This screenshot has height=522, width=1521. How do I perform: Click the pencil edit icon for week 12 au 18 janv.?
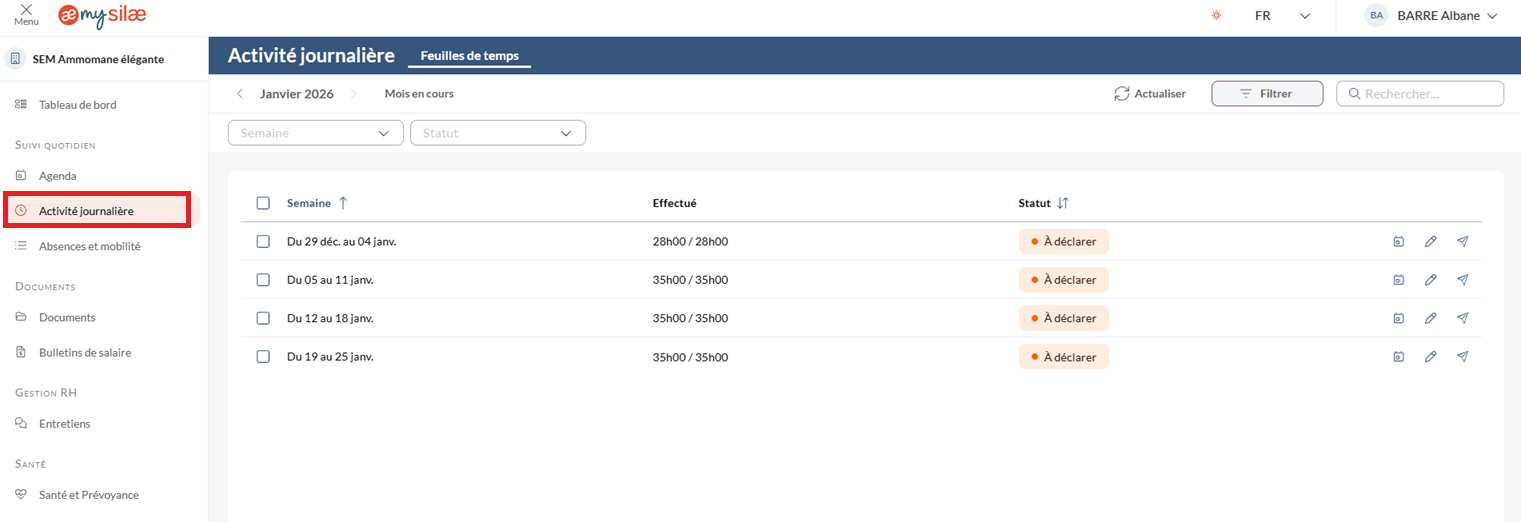coord(1430,318)
